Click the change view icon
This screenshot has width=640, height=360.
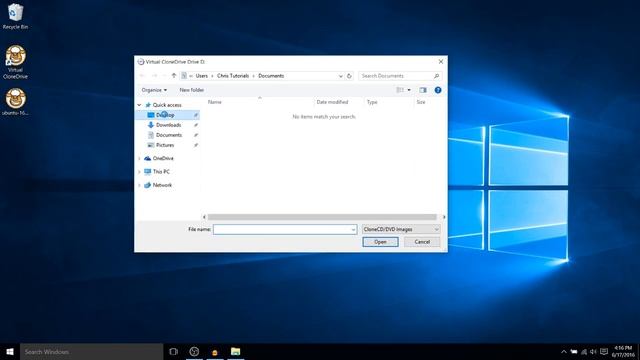coord(400,90)
